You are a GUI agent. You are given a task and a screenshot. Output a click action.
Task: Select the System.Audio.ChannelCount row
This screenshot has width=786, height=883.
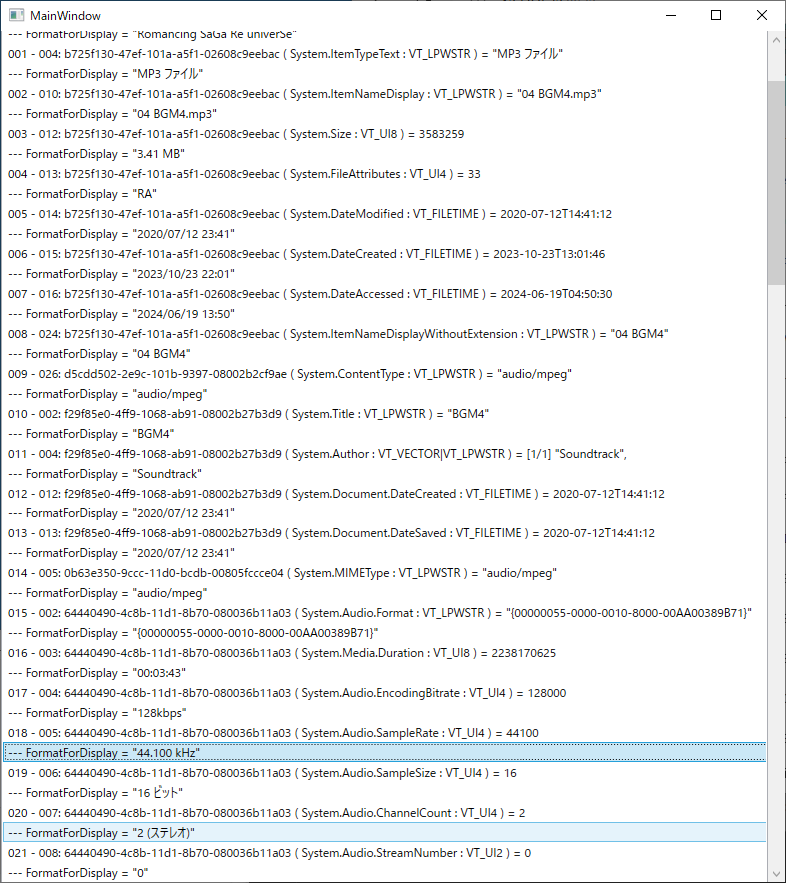[x=385, y=813]
